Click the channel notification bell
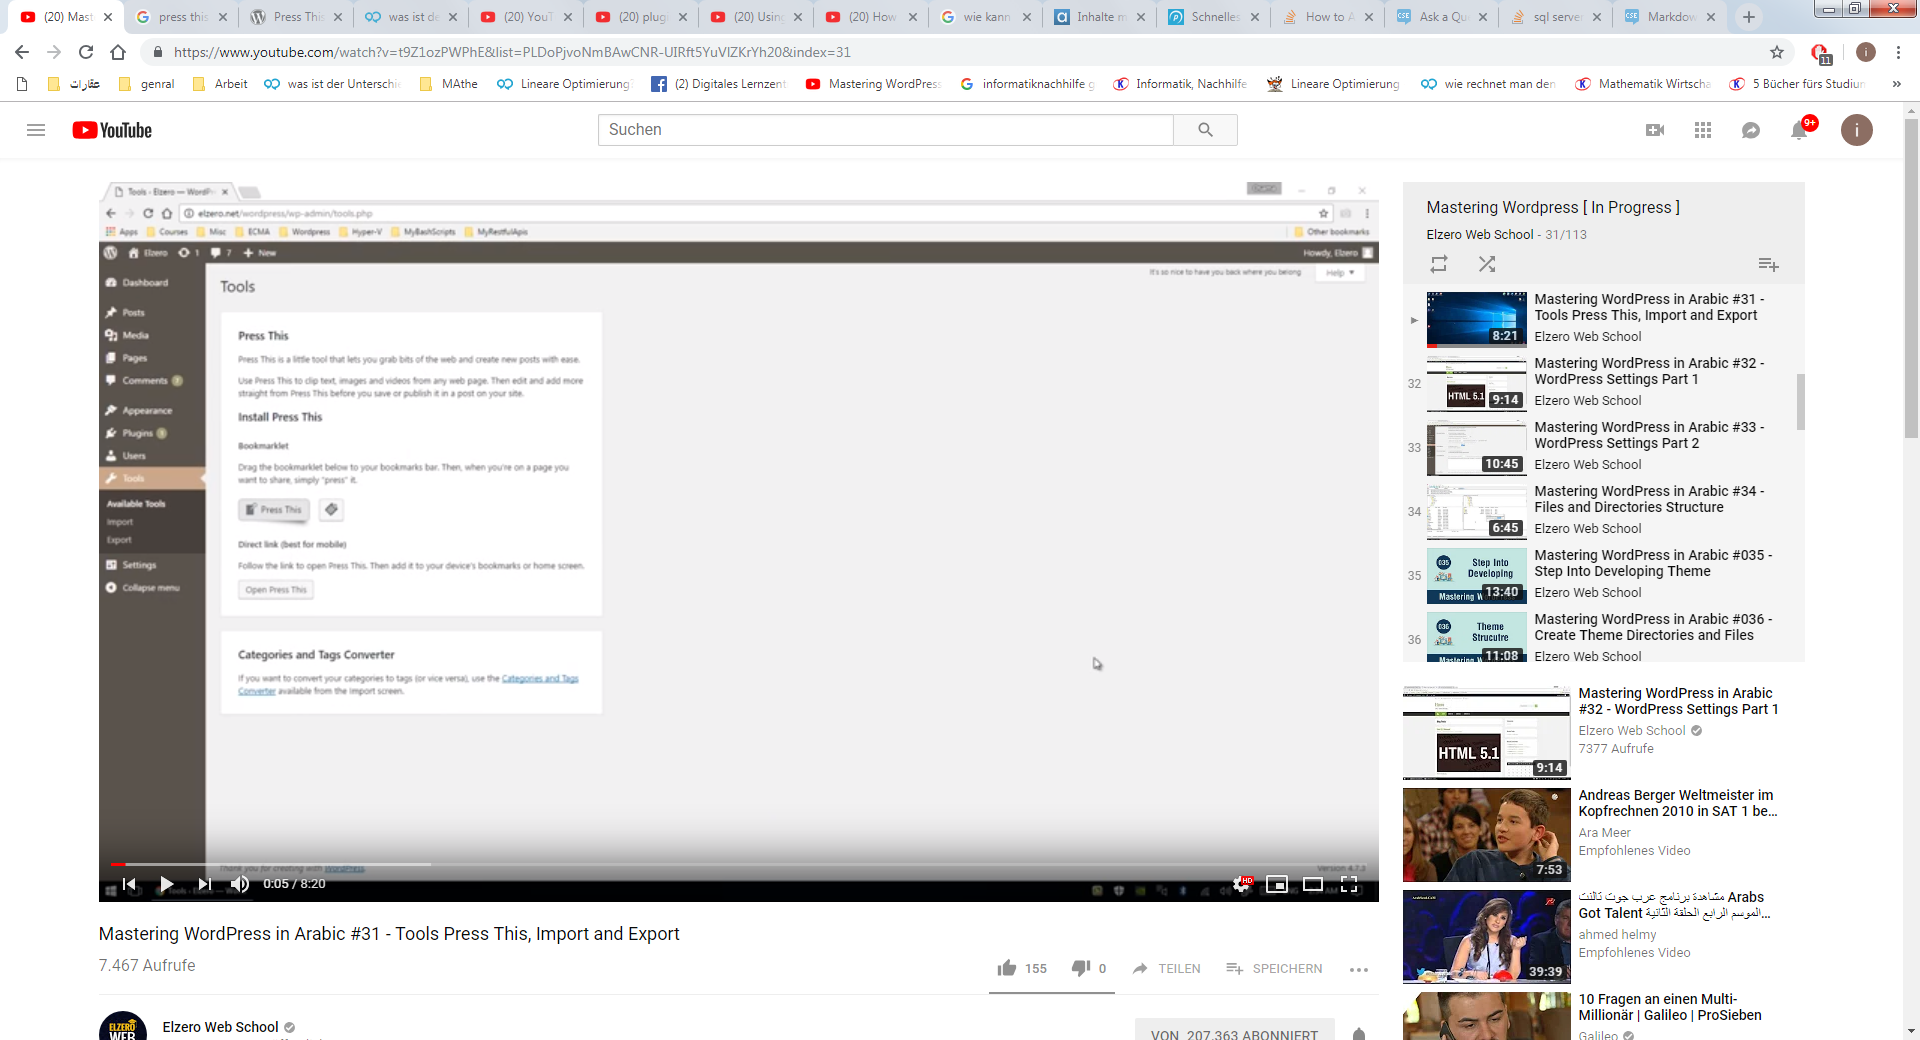1920x1040 pixels. pyautogui.click(x=1359, y=1034)
